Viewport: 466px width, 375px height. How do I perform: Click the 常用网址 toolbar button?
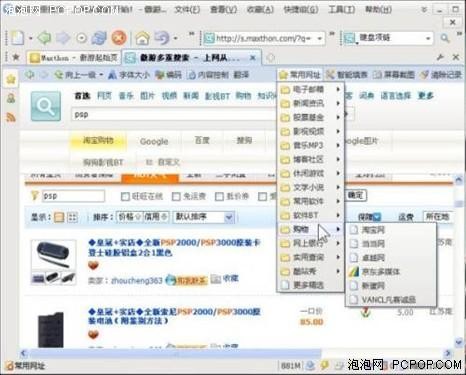coord(299,75)
